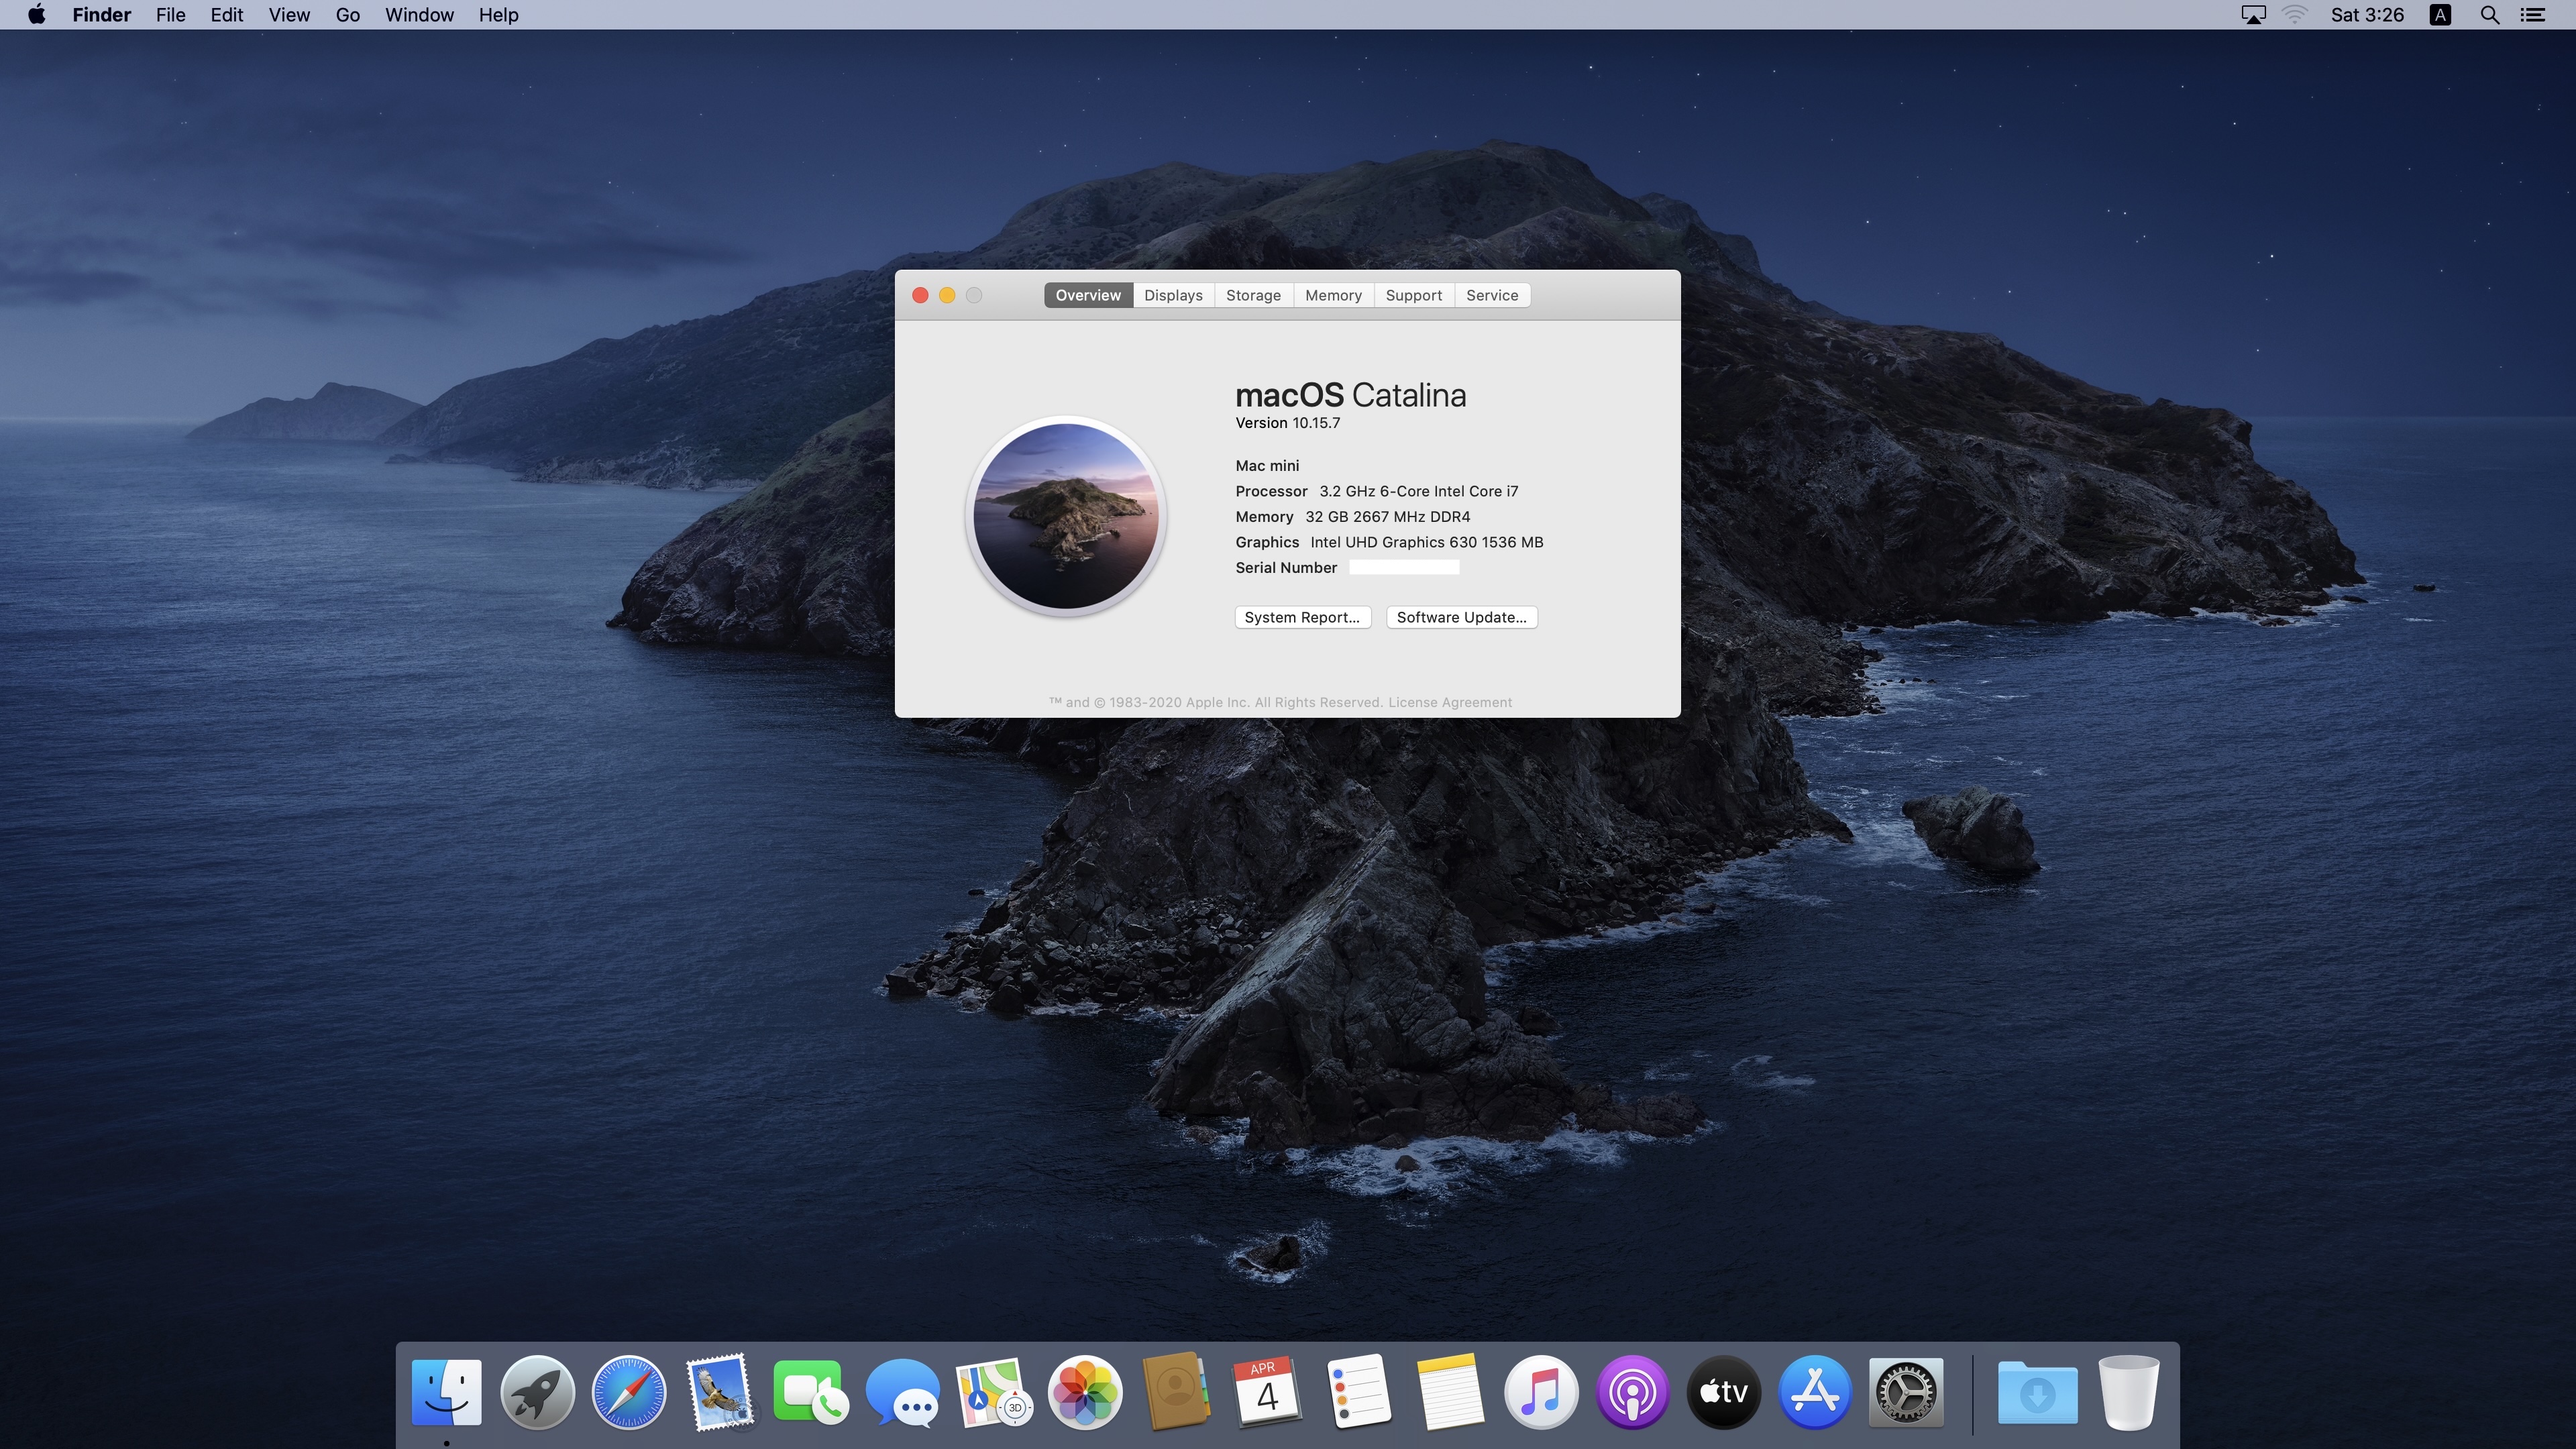Open the App Store
2576x1449 pixels.
pyautogui.click(x=1815, y=1391)
